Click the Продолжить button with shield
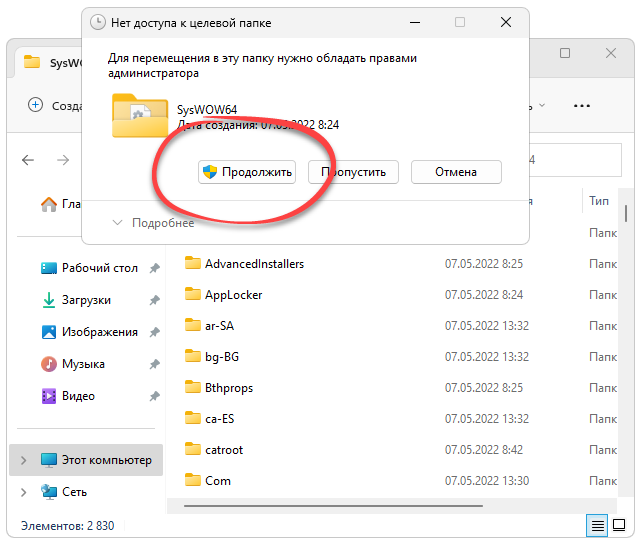The height and width of the screenshot is (543, 640). [x=247, y=172]
